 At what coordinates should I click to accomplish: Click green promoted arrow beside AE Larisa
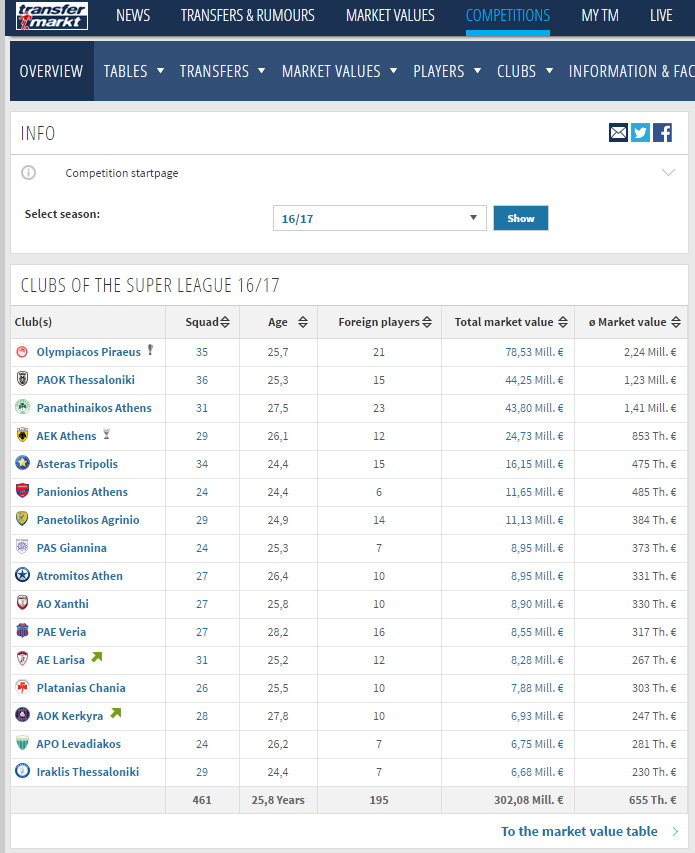tap(97, 657)
